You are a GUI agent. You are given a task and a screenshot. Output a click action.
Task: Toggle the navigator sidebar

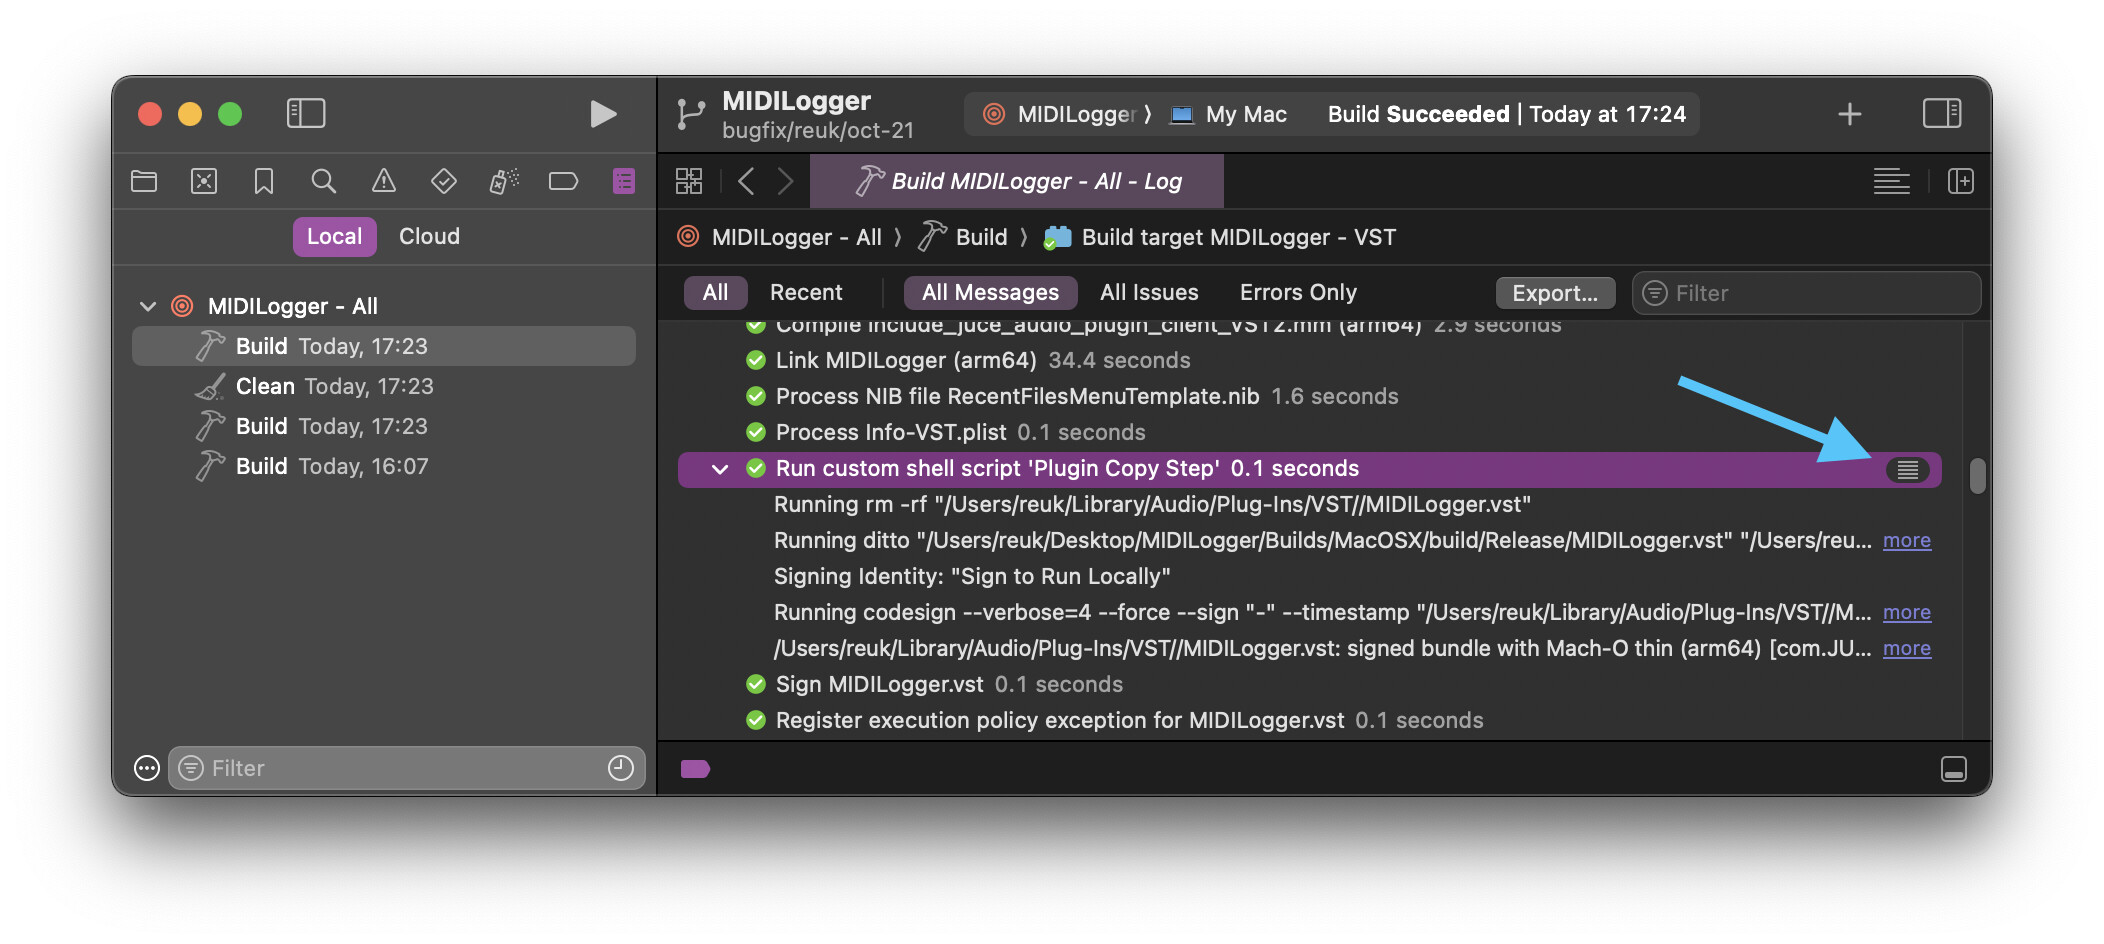[x=306, y=113]
